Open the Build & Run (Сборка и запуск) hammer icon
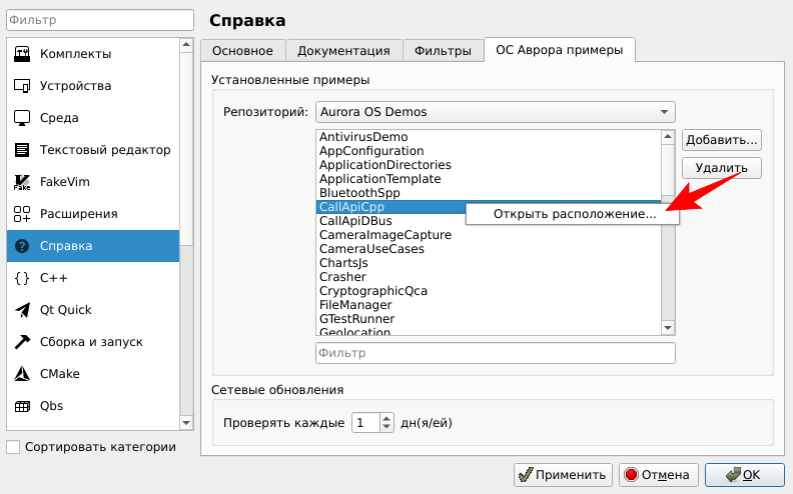 pos(22,342)
